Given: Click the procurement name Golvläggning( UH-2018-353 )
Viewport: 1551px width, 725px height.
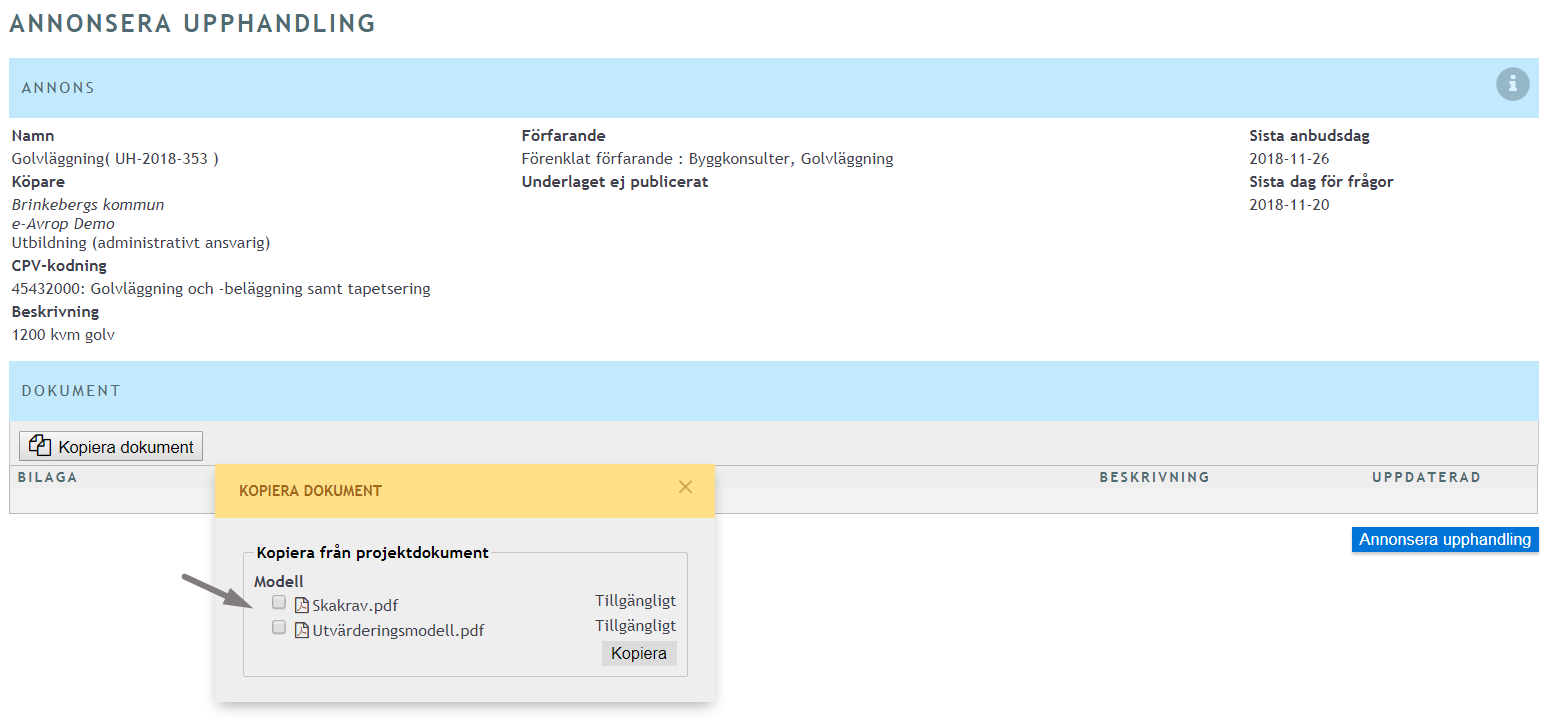Looking at the screenshot, I should pyautogui.click(x=115, y=158).
